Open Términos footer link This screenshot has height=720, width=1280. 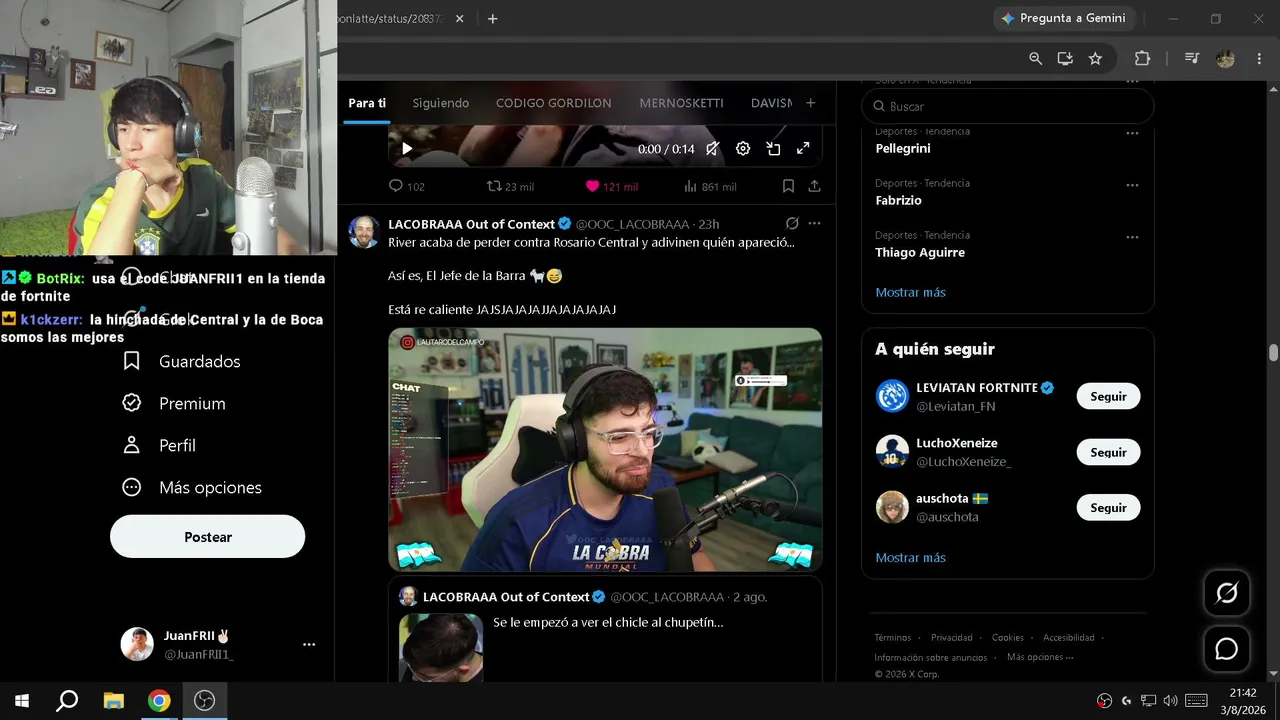click(x=893, y=638)
